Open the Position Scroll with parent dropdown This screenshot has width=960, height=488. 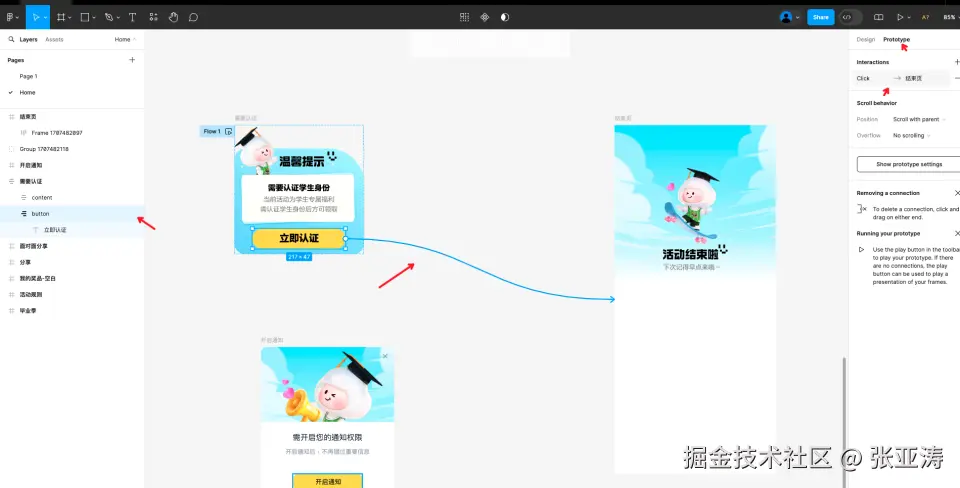point(919,119)
